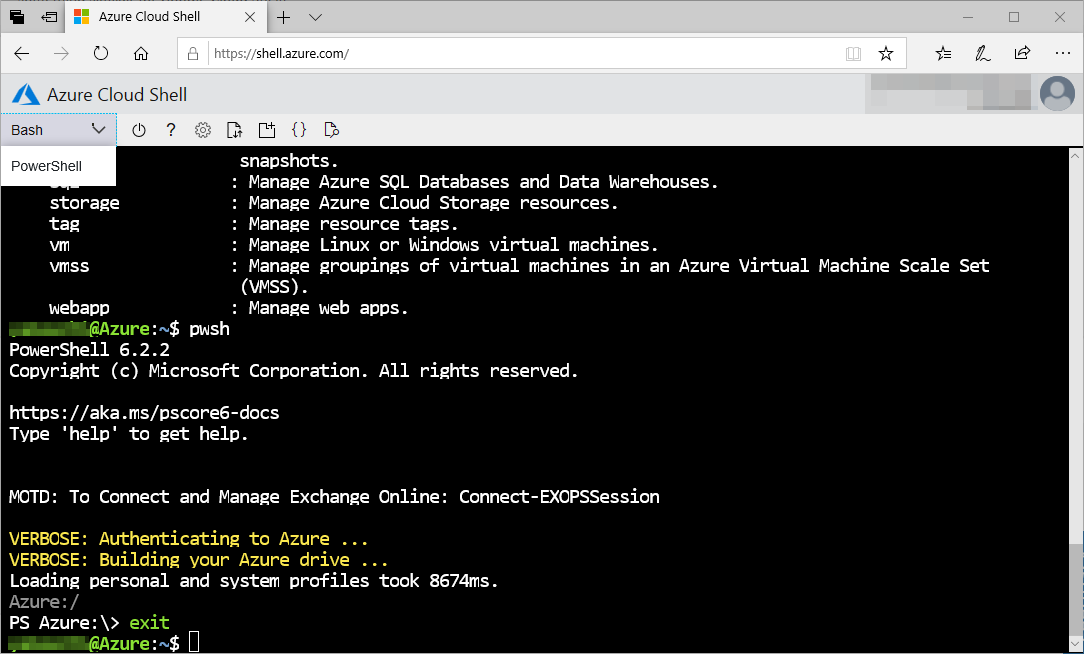The width and height of the screenshot is (1084, 654).
Task: Open Edge settings via the ellipsis menu
Action: [1062, 53]
